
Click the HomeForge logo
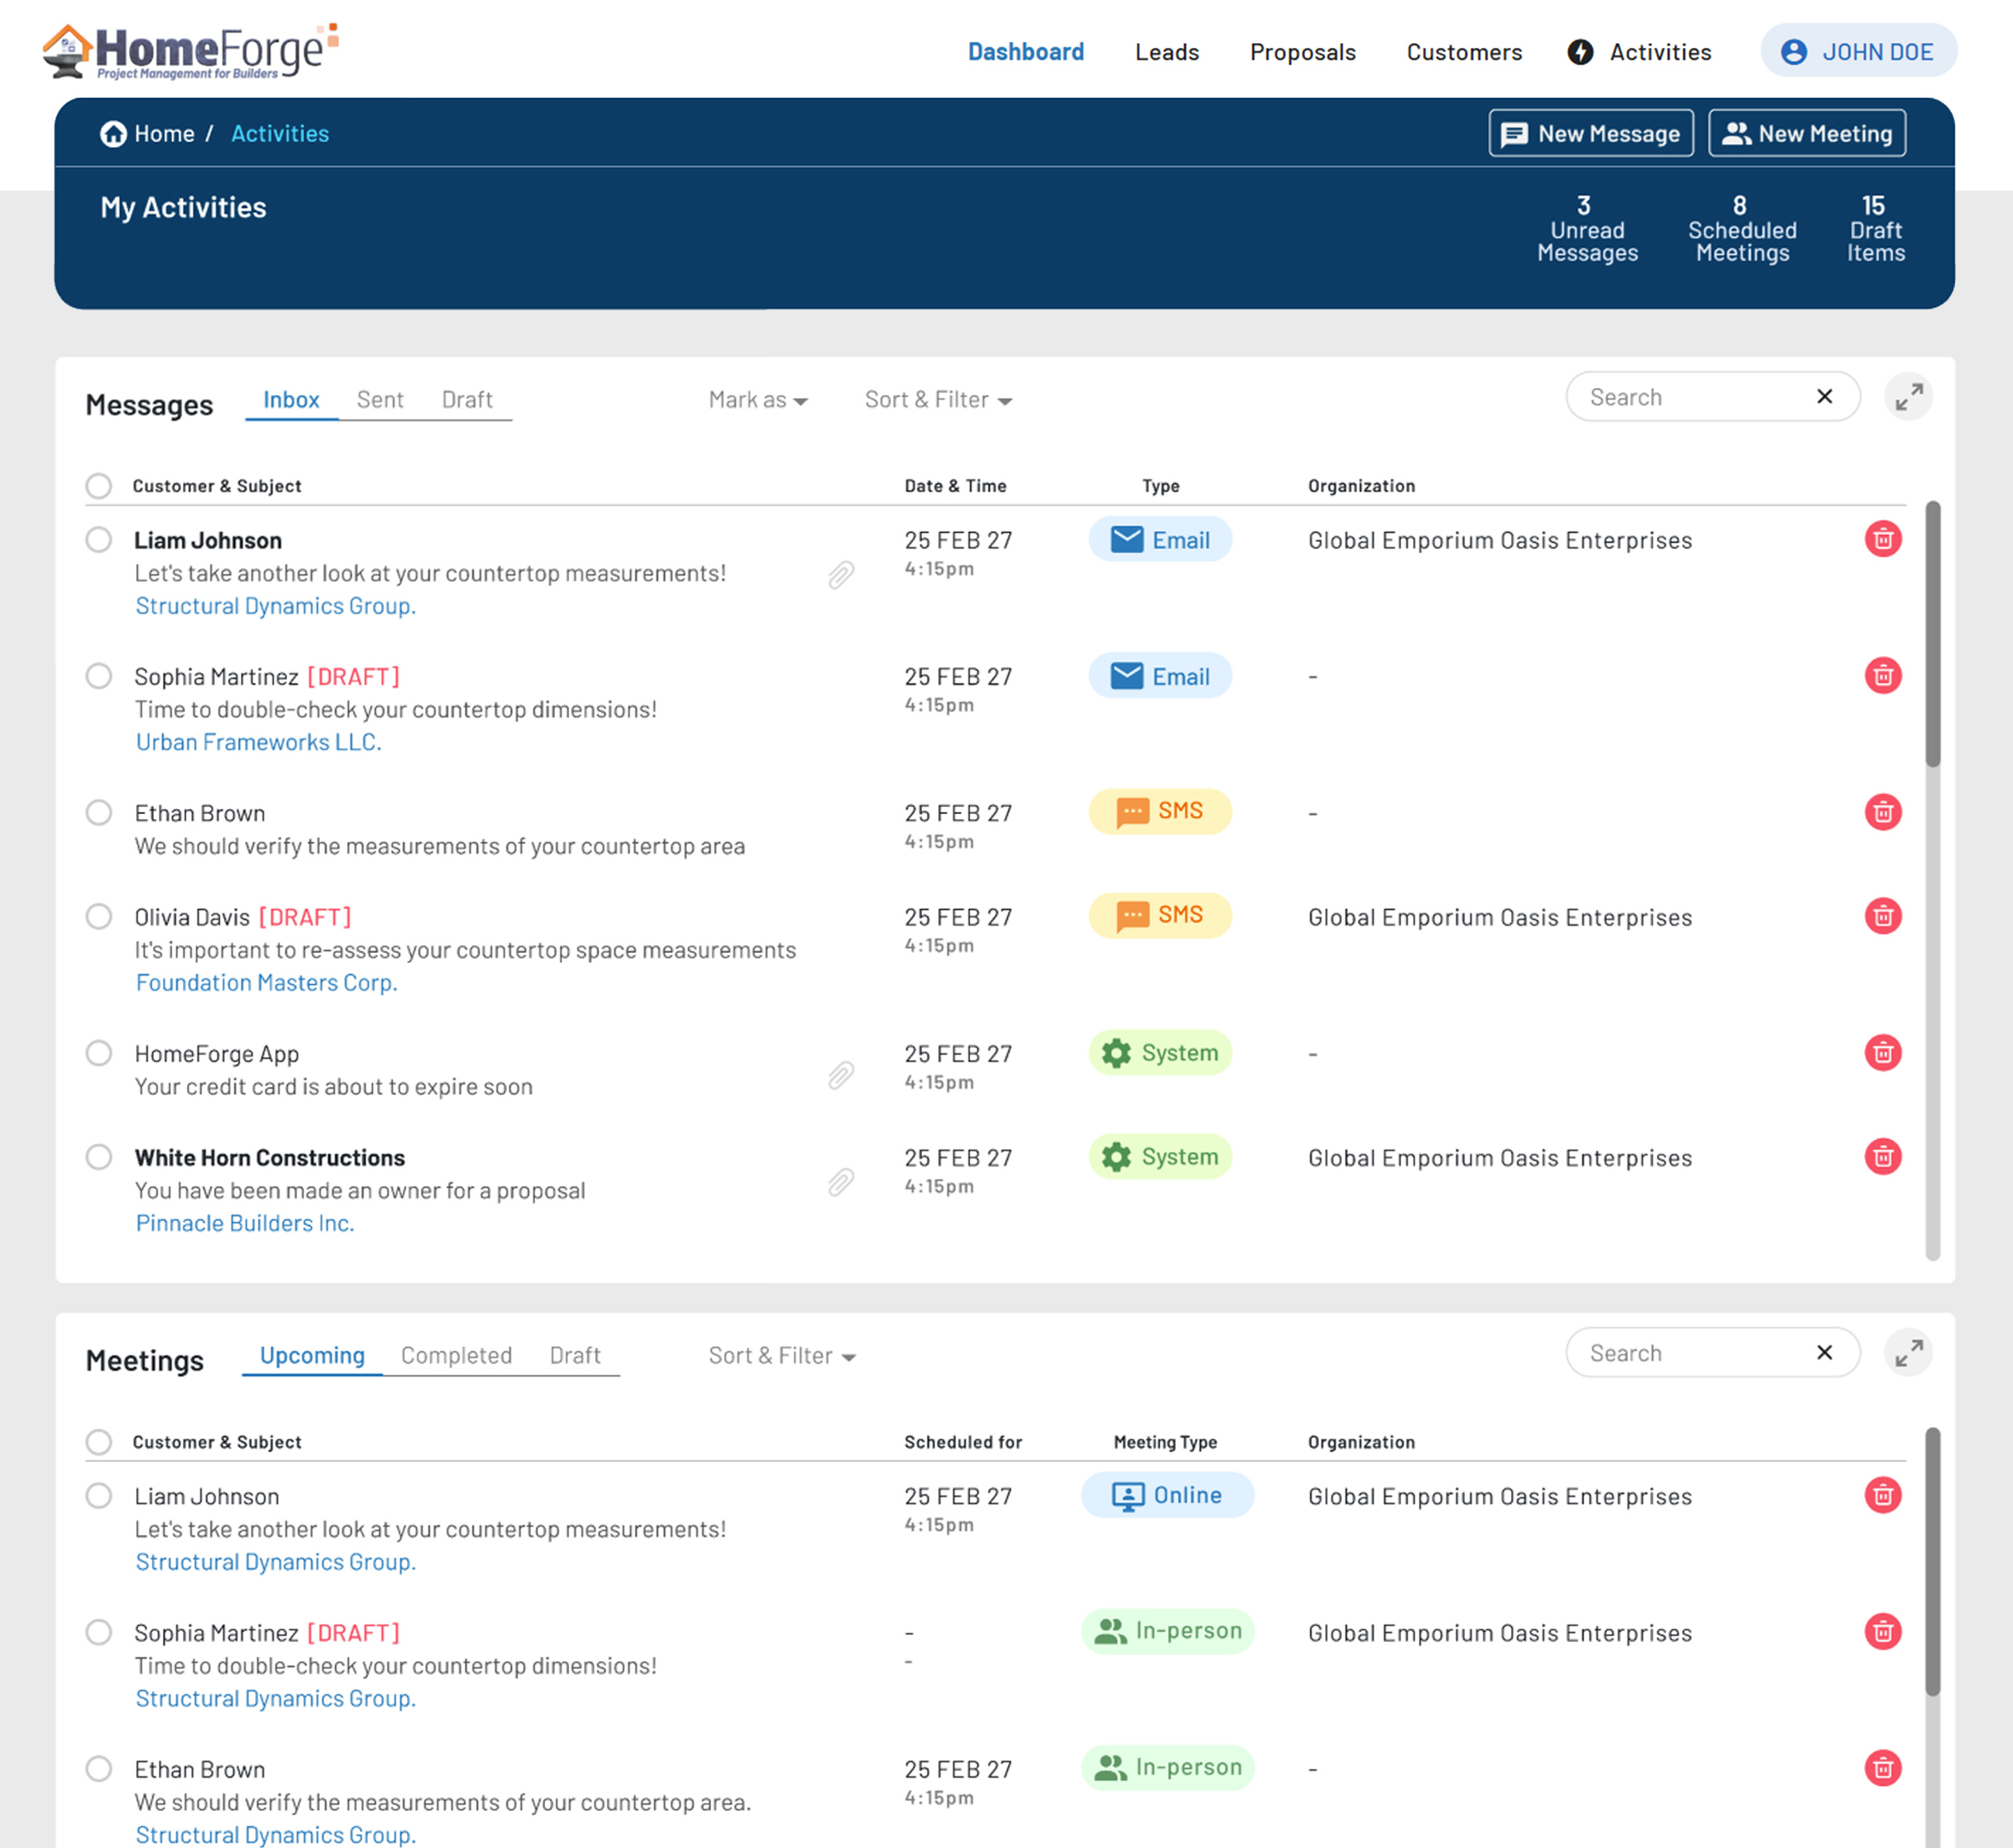[x=190, y=51]
